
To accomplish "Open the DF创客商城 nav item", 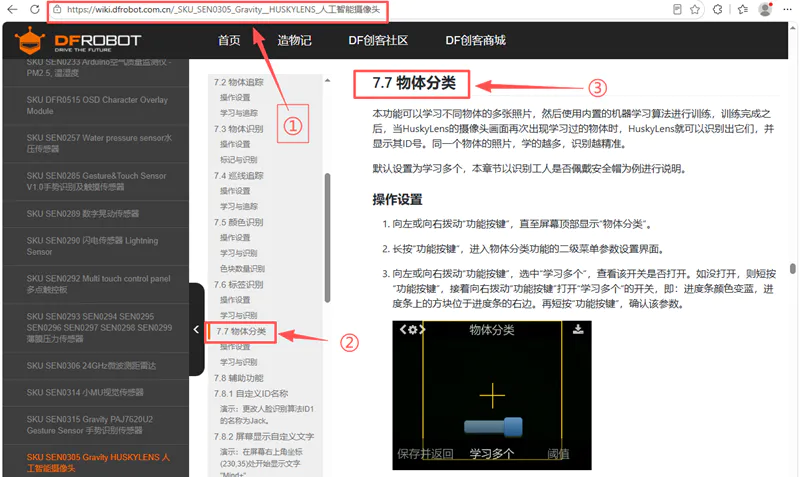I will 476,40.
